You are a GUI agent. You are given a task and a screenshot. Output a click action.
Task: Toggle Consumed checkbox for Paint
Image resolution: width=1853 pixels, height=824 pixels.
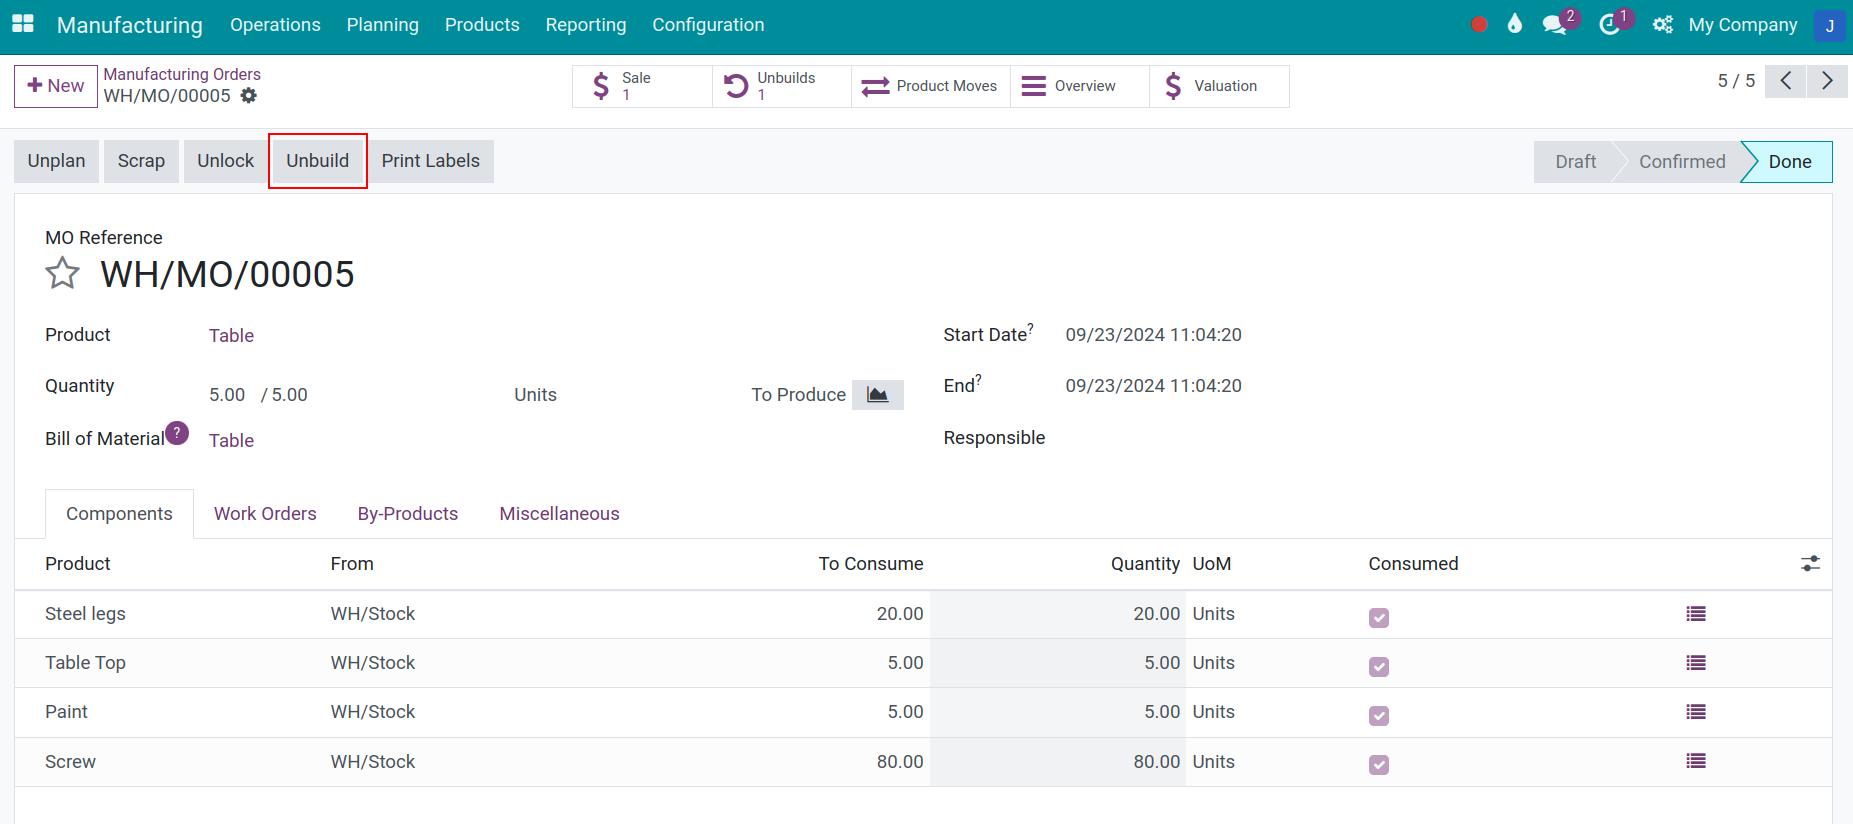point(1379,716)
